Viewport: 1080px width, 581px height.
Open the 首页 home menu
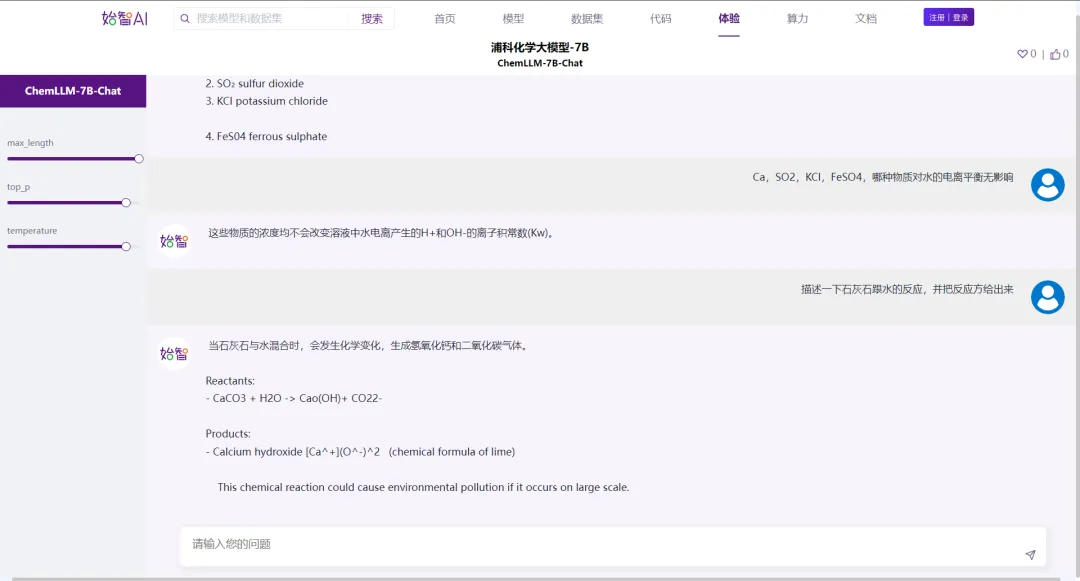click(444, 19)
